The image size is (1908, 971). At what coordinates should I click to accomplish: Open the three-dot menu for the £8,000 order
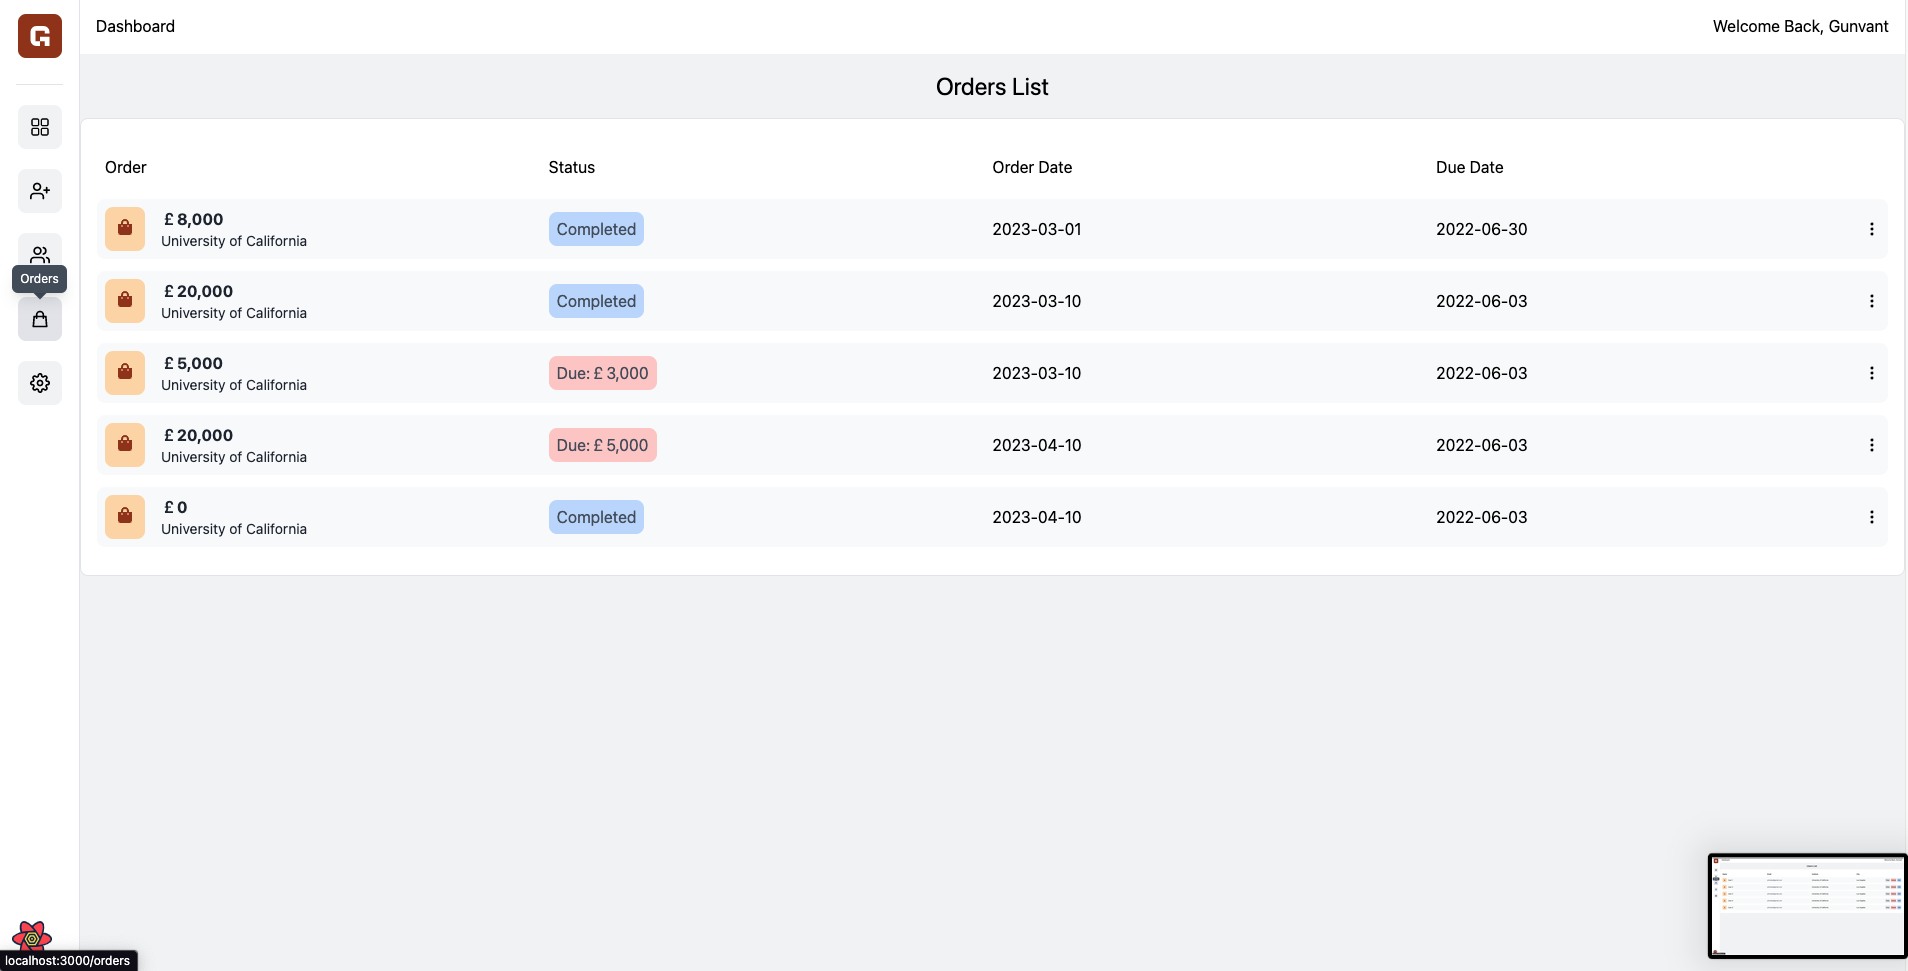pyautogui.click(x=1872, y=229)
